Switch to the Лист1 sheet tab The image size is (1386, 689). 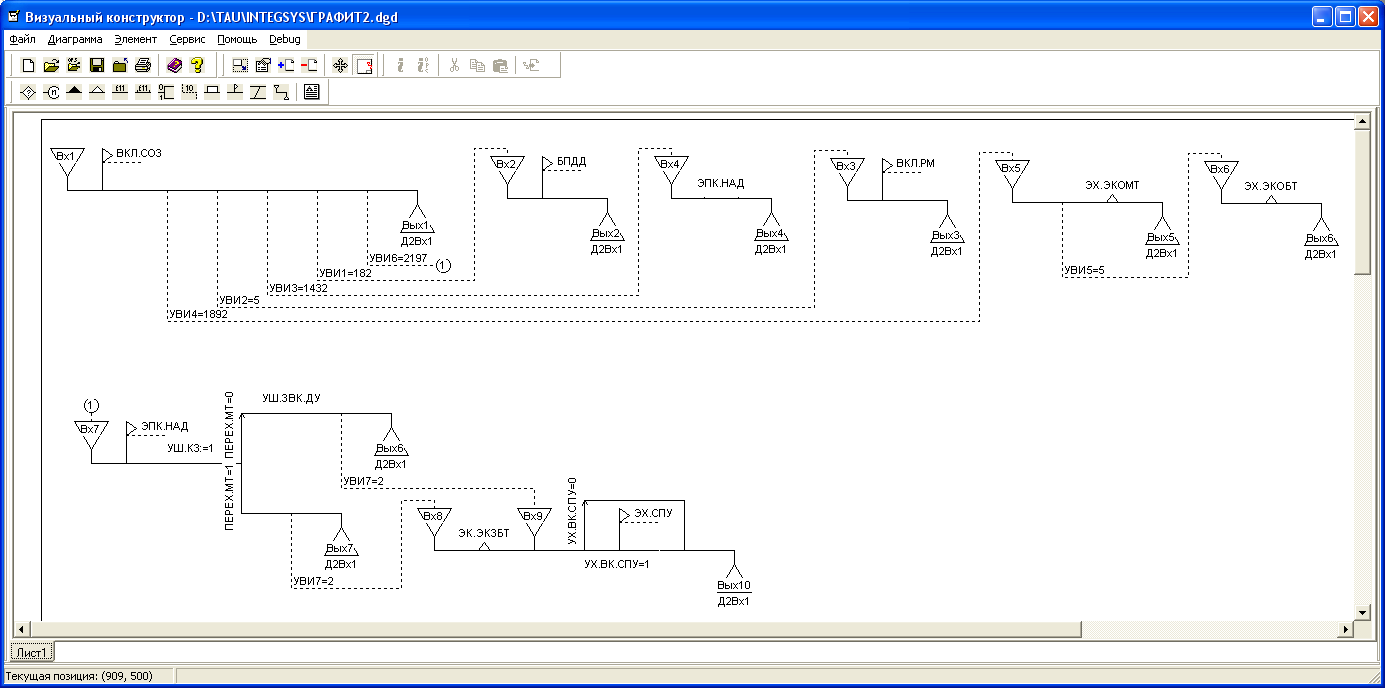(x=32, y=652)
